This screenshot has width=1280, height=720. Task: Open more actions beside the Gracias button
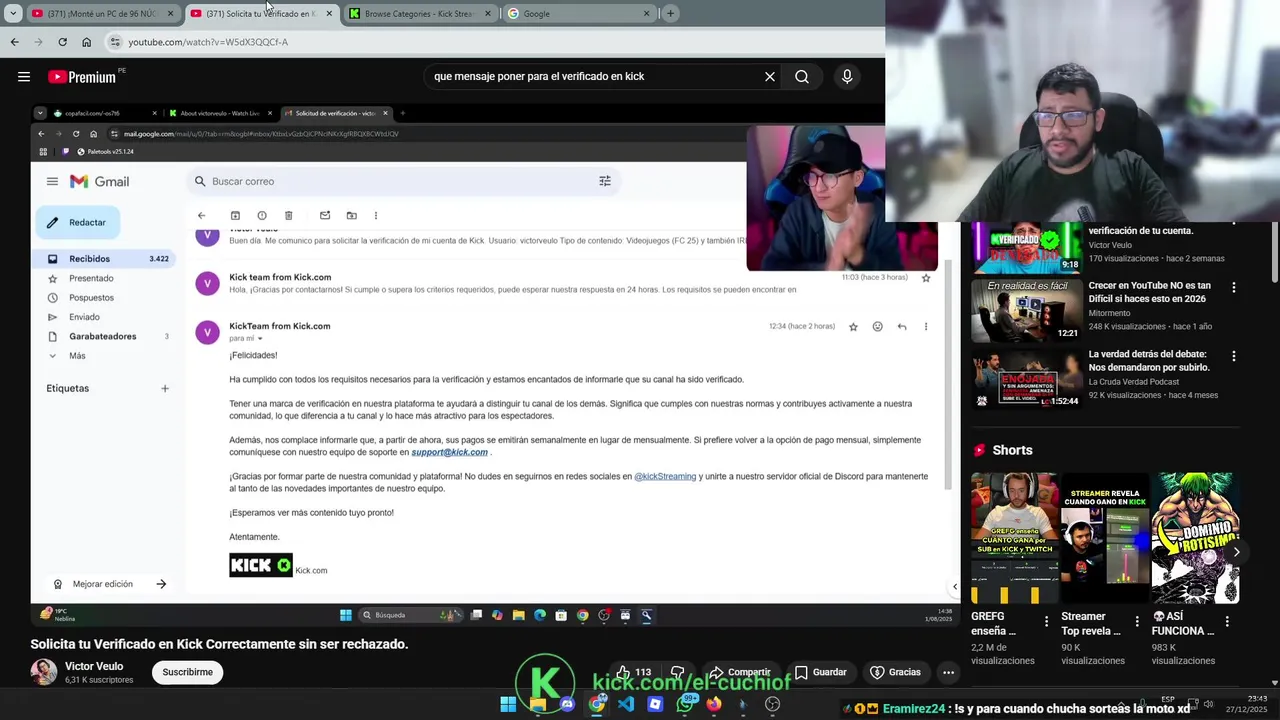tap(948, 672)
